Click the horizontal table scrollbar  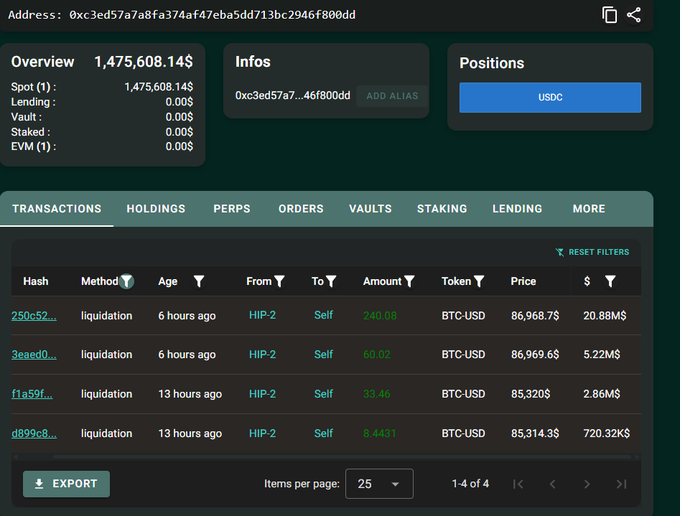coord(342,457)
